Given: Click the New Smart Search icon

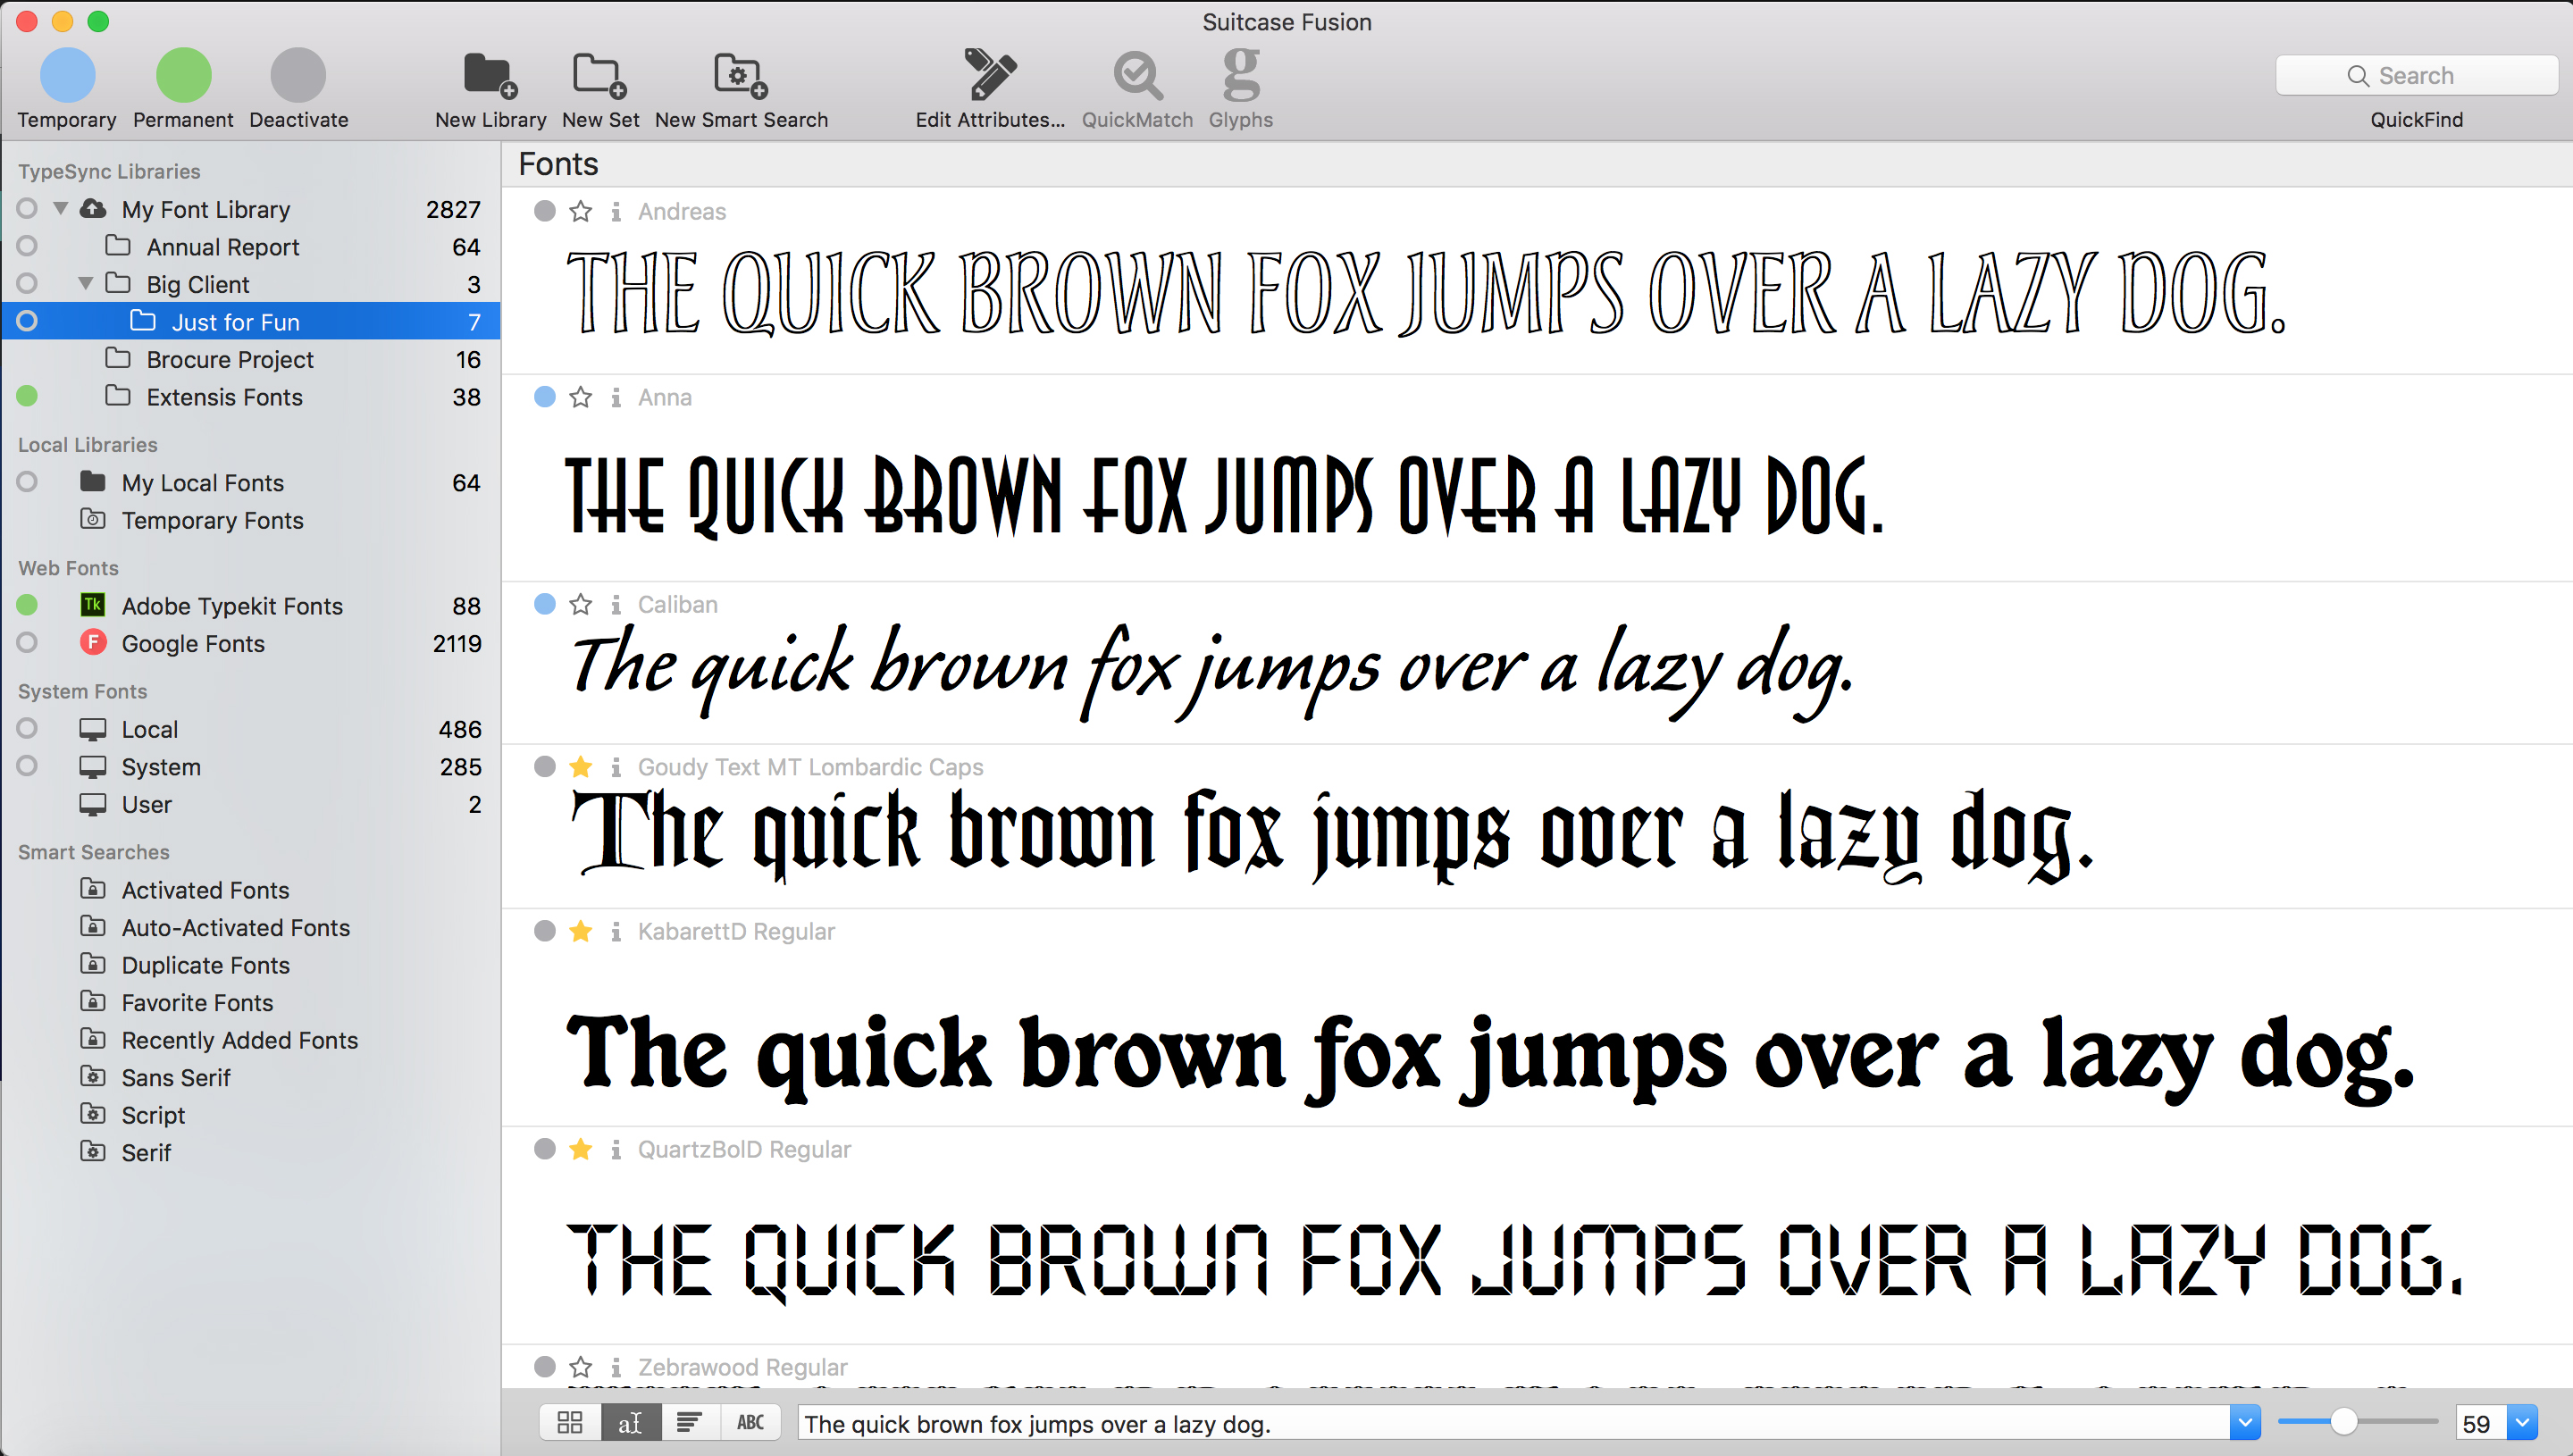Looking at the screenshot, I should pos(740,76).
